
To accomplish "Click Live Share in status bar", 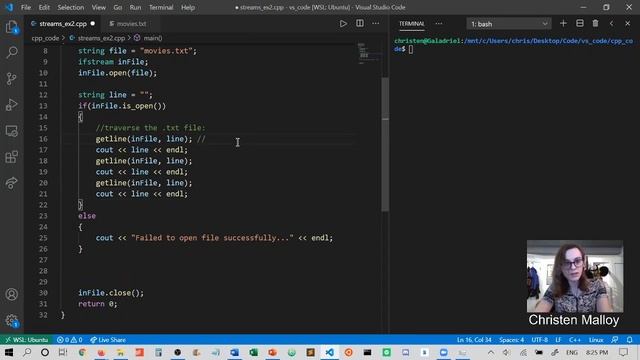I will (108, 340).
